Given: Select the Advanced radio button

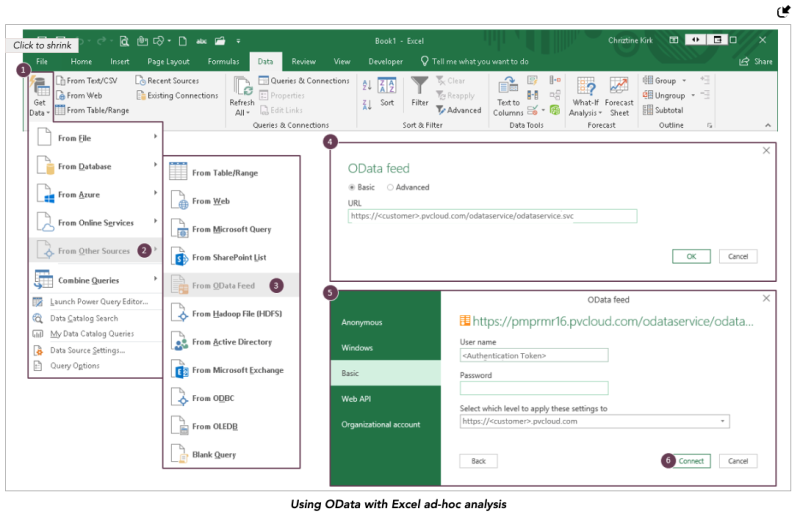Looking at the screenshot, I should pyautogui.click(x=390, y=187).
